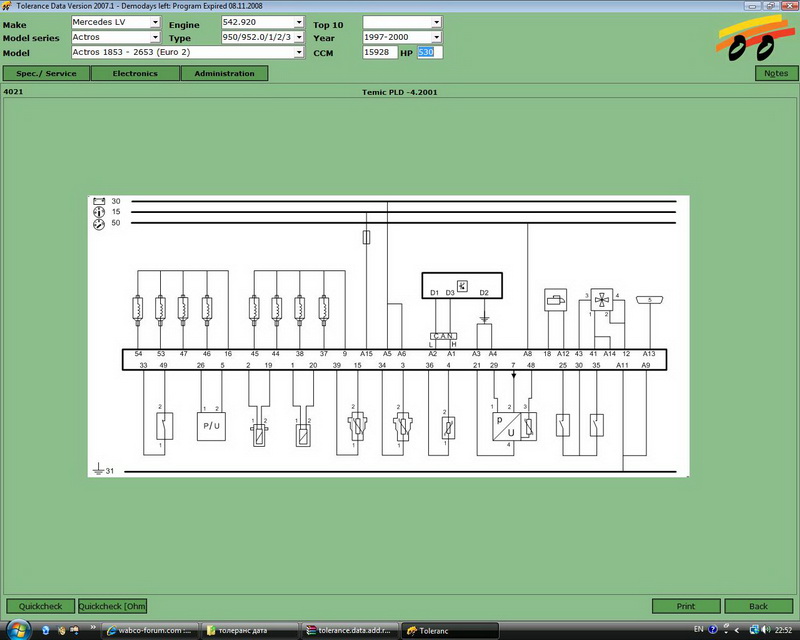Open the Top 10 dropdown
The width and height of the screenshot is (800, 640).
point(436,22)
